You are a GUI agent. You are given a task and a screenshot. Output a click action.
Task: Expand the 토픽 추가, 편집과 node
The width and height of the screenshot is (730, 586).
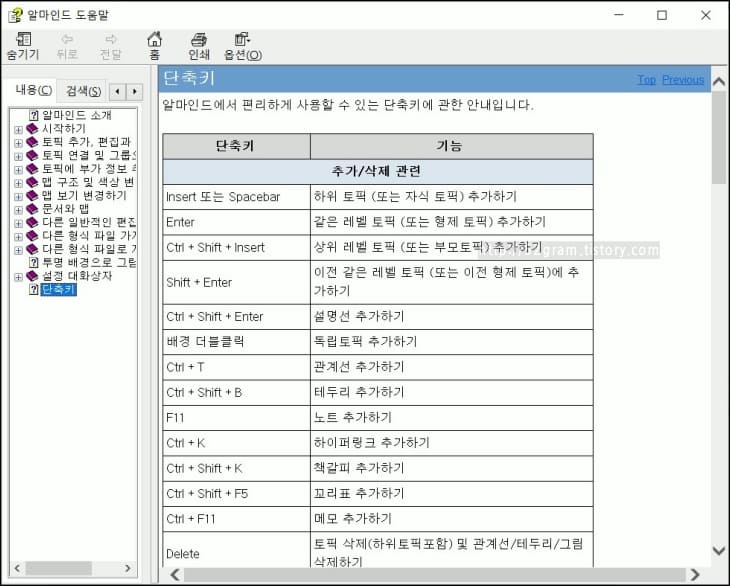coord(18,143)
